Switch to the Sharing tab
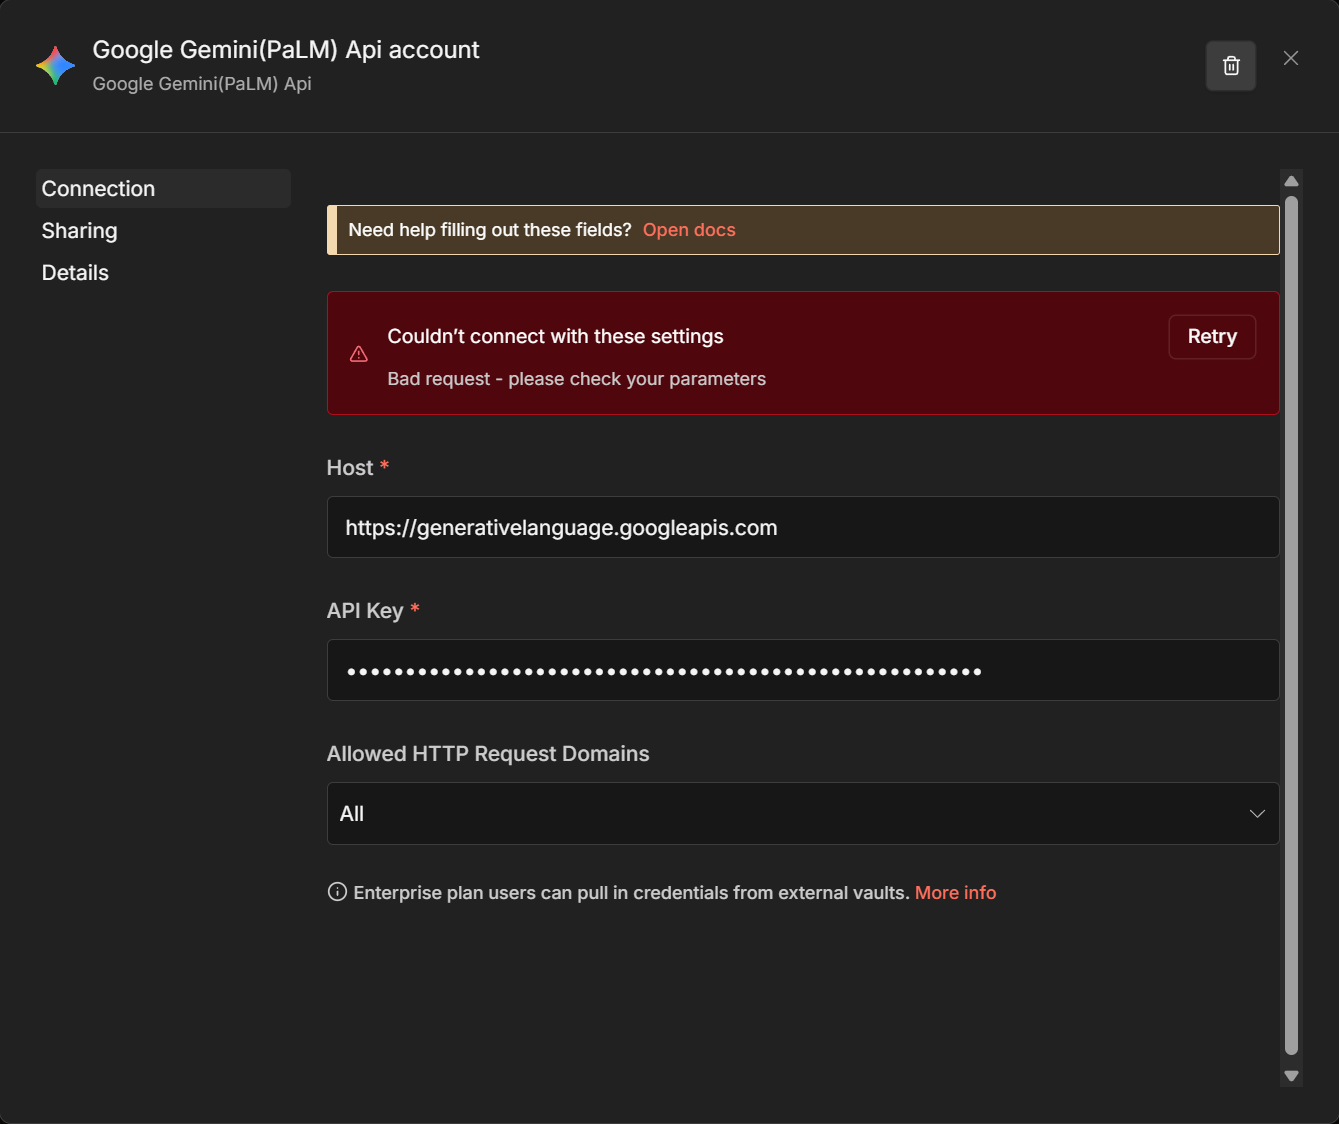Image resolution: width=1339 pixels, height=1124 pixels. (x=80, y=231)
